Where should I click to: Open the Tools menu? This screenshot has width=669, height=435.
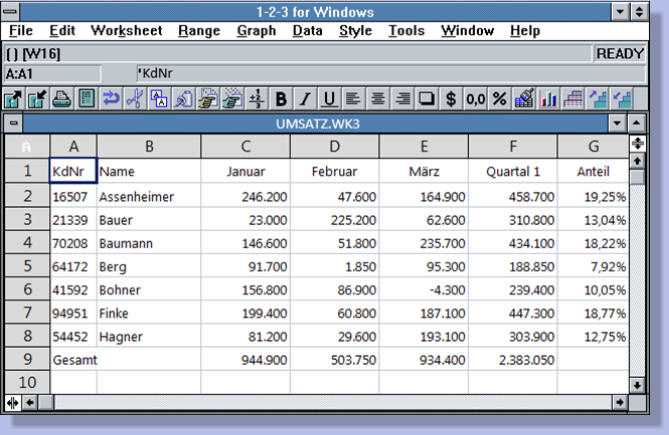pyautogui.click(x=407, y=31)
